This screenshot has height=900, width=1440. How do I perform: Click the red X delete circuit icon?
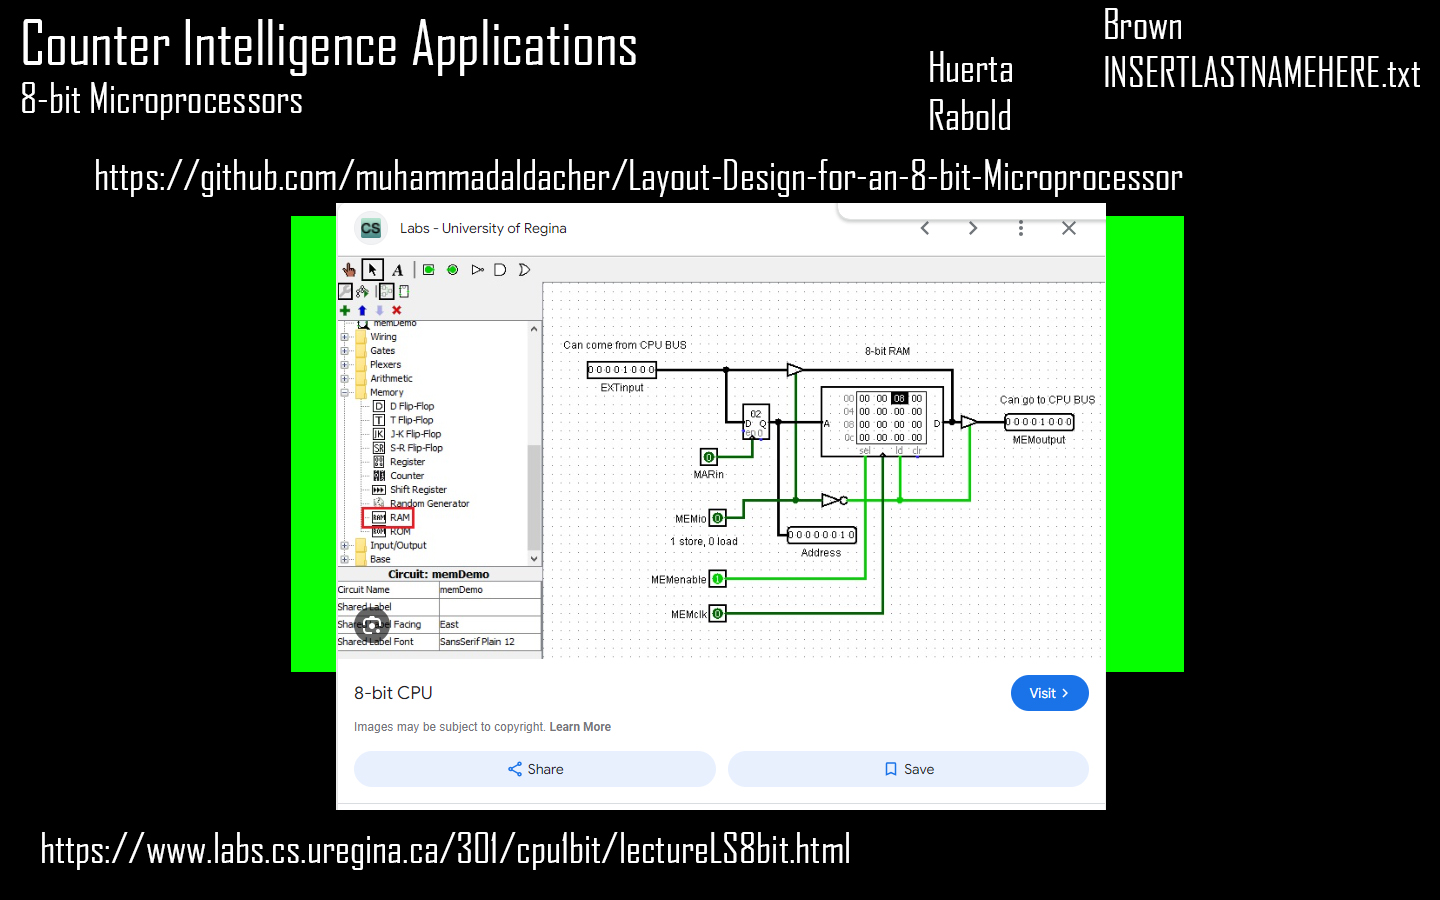click(x=397, y=310)
